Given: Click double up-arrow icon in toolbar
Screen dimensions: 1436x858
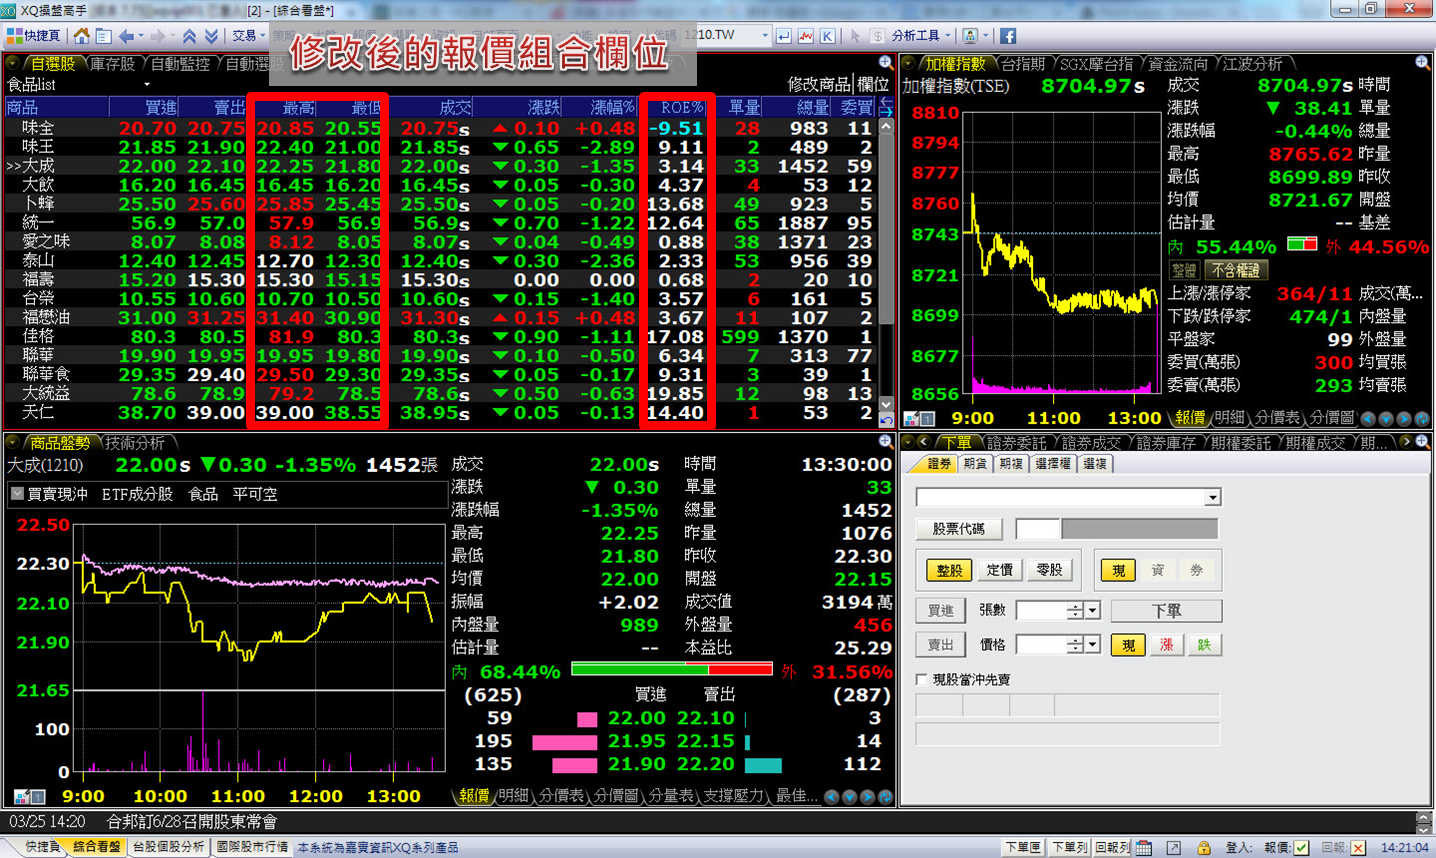Looking at the screenshot, I should pos(189,36).
